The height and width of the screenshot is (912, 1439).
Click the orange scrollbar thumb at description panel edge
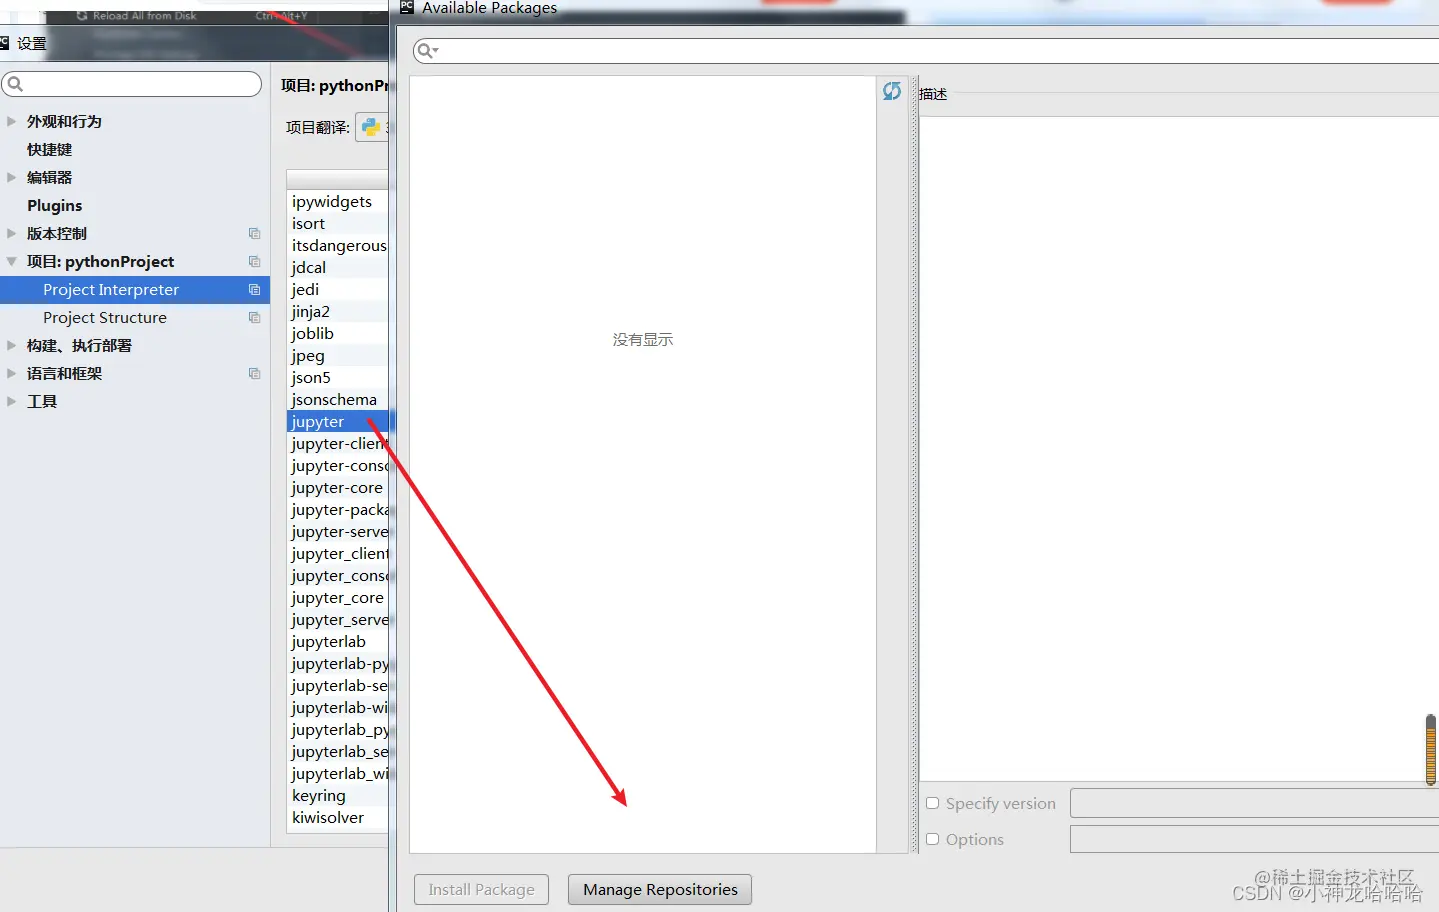tap(1431, 750)
